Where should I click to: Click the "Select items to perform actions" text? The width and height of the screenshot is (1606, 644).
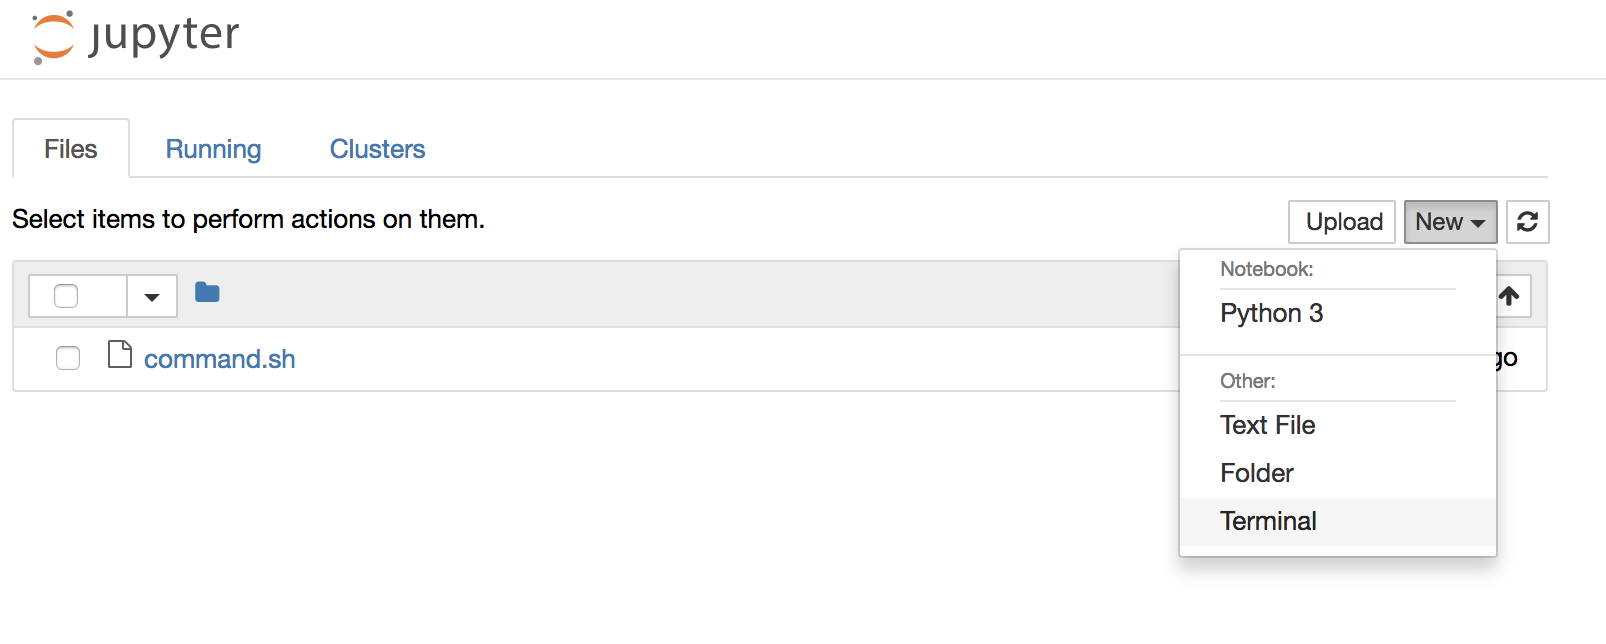point(248,219)
